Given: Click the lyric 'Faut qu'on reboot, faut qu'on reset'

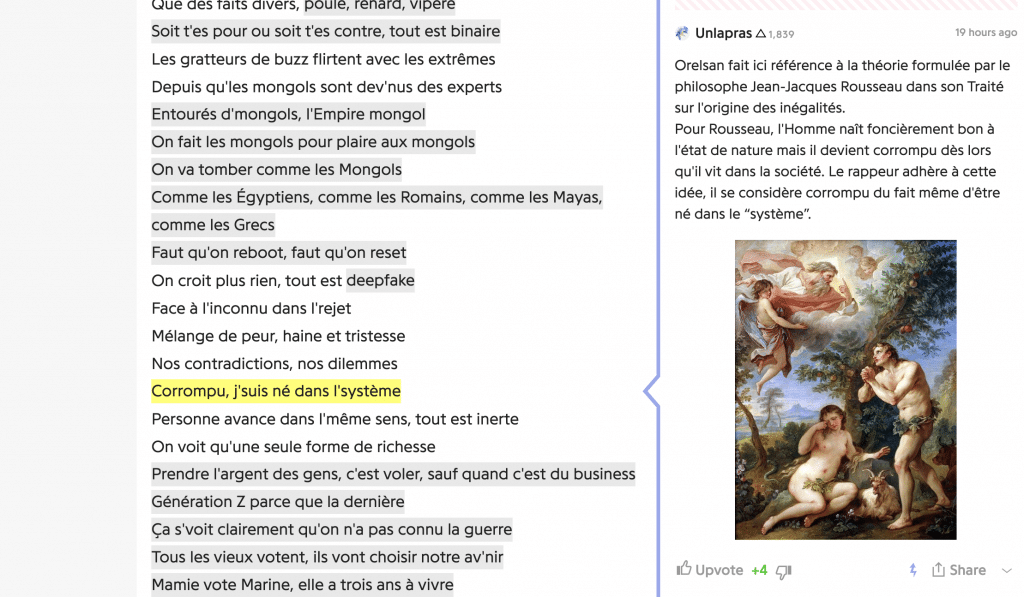Looking at the screenshot, I should (278, 252).
